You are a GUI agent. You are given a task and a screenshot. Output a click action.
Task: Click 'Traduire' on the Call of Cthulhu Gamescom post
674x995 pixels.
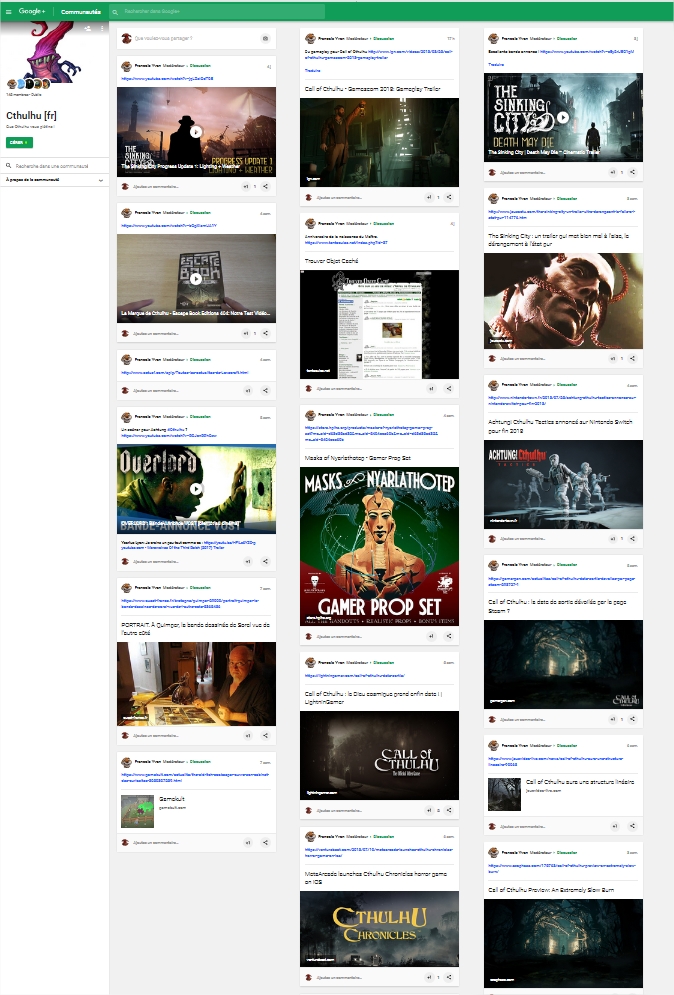(x=312, y=70)
